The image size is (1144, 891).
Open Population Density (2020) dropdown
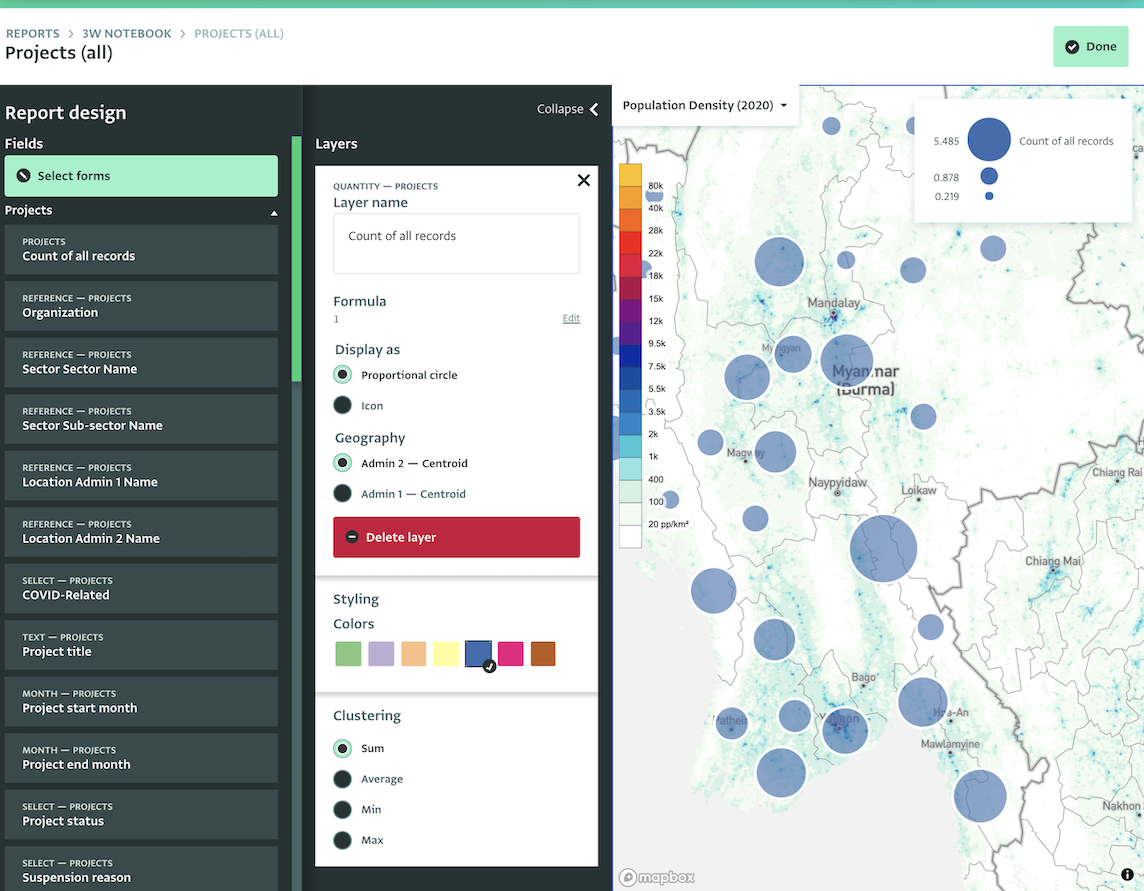[705, 106]
